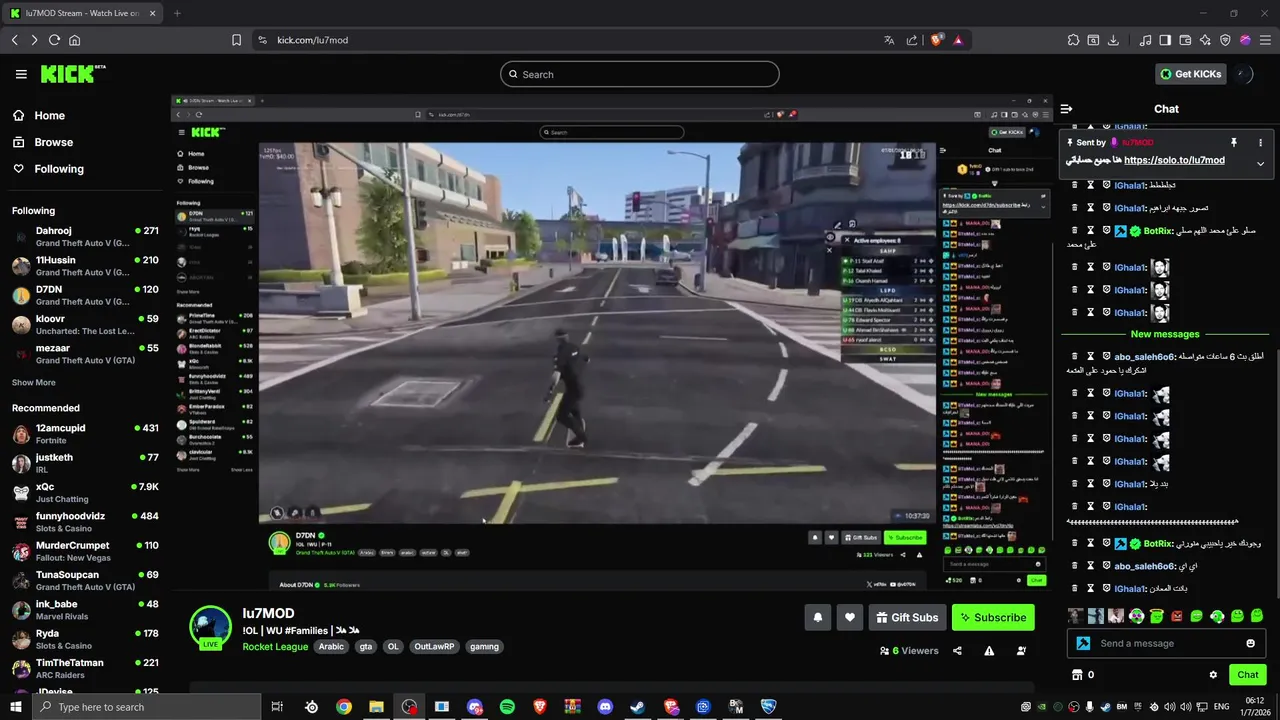Open browser downloads icon
Image resolution: width=1280 pixels, height=720 pixels.
pos(1113,40)
